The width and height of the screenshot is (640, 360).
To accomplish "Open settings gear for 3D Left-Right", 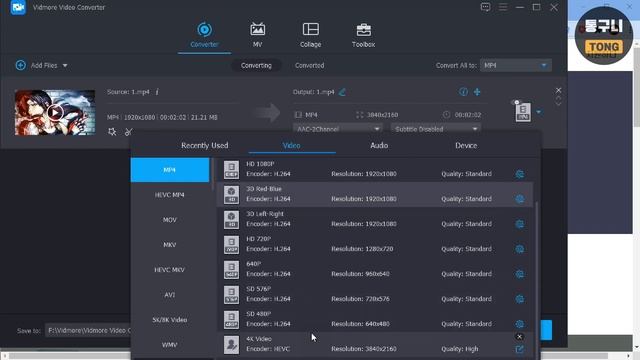I will (520, 224).
